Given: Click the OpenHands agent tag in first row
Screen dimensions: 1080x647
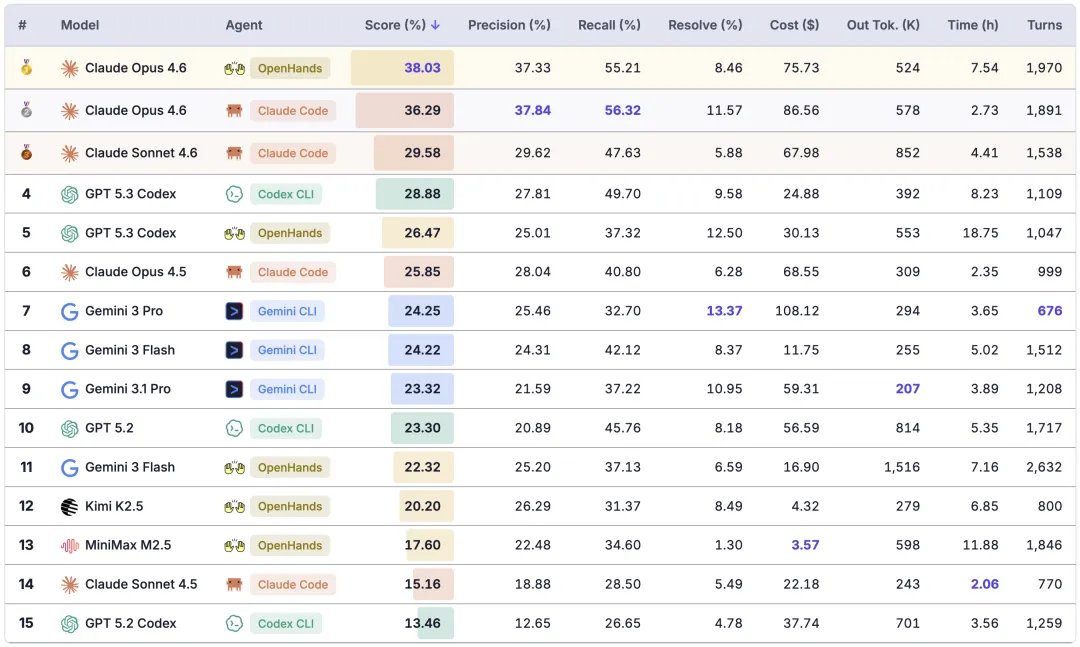Looking at the screenshot, I should tap(289, 68).
